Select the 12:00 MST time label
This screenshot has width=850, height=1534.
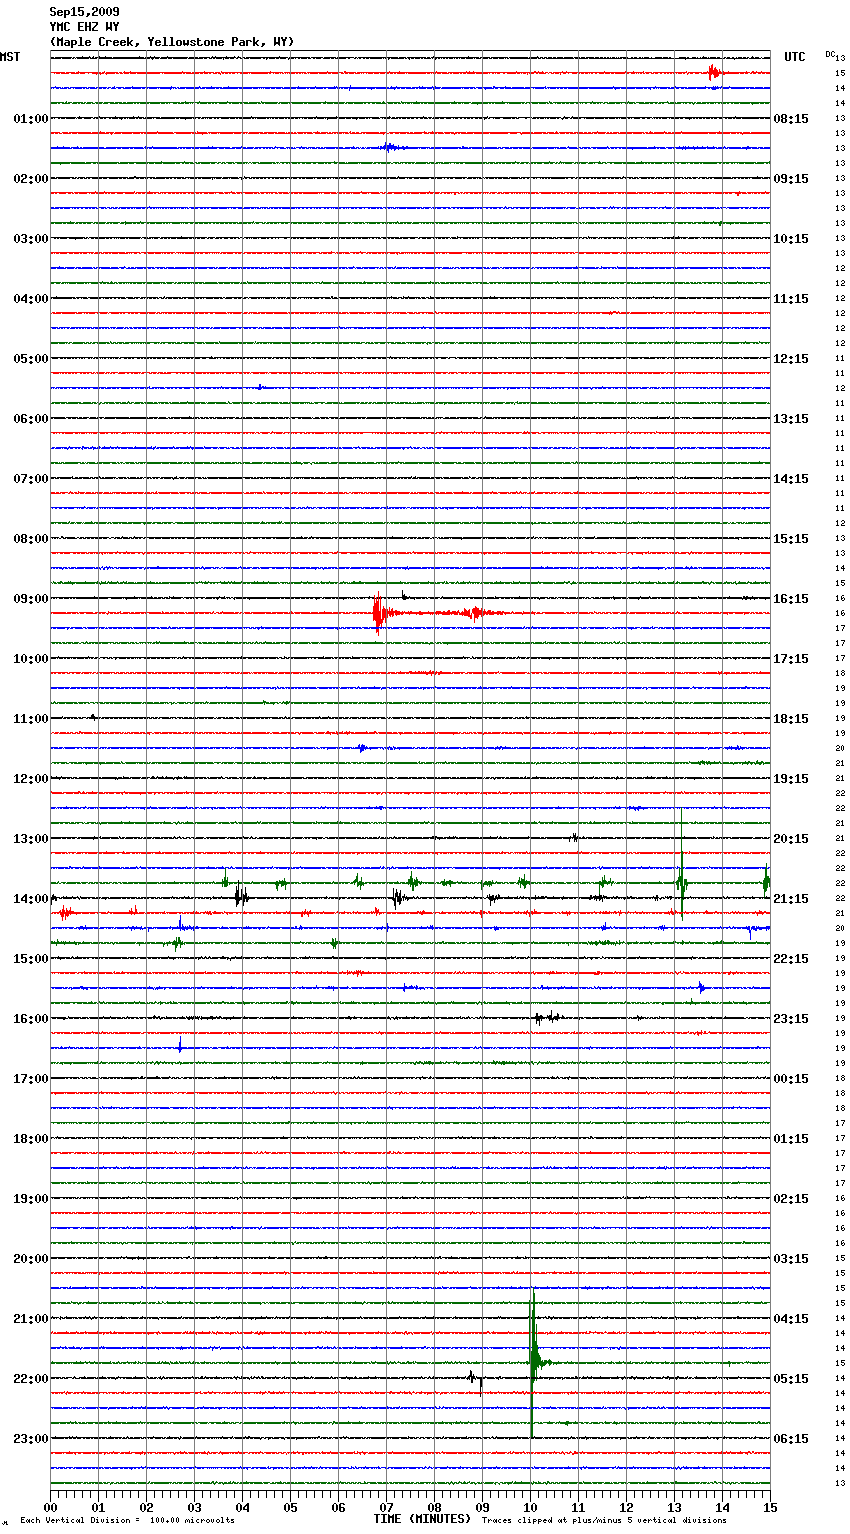click(x=30, y=779)
